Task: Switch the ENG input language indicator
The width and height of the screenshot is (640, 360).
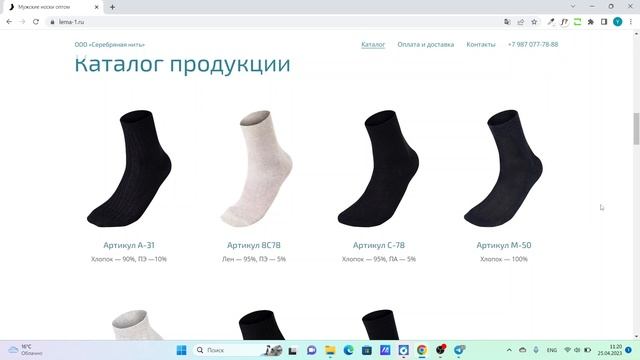Action: 552,350
